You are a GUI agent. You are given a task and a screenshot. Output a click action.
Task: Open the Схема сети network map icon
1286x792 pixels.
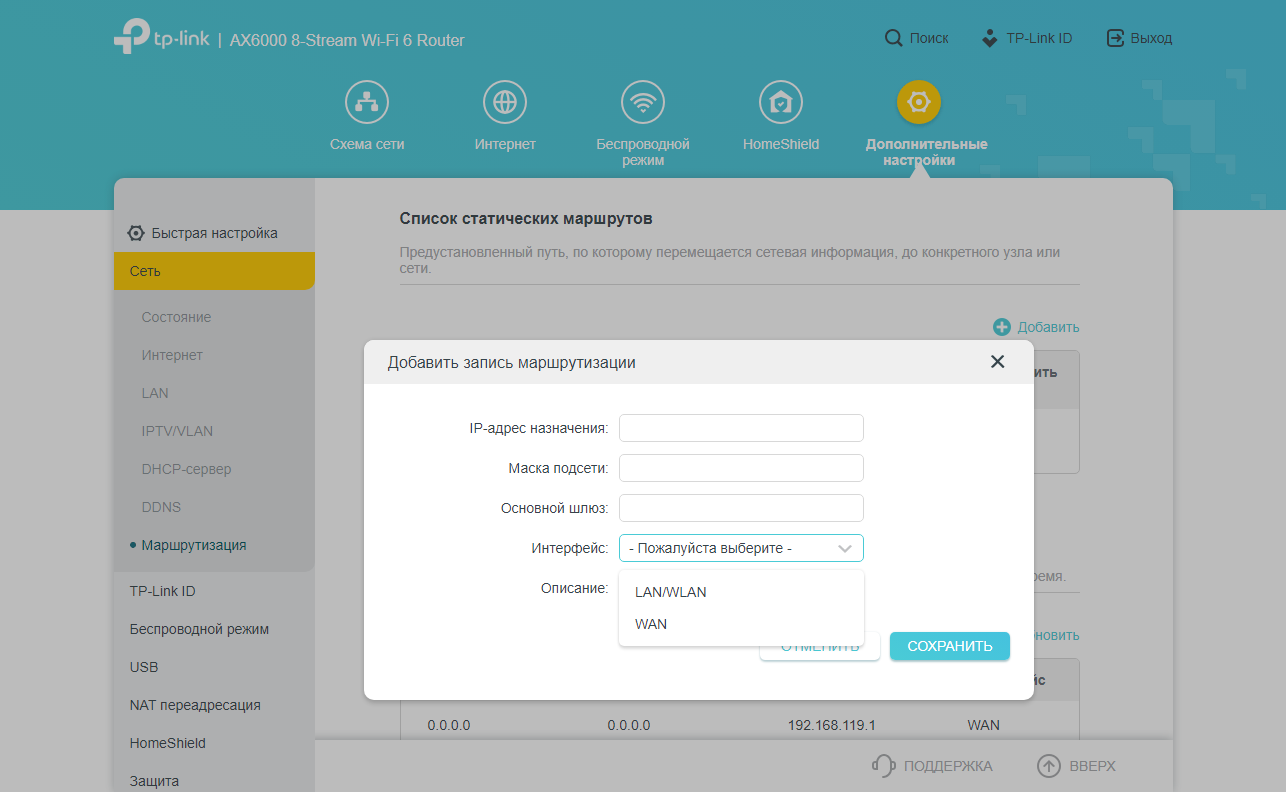367,102
